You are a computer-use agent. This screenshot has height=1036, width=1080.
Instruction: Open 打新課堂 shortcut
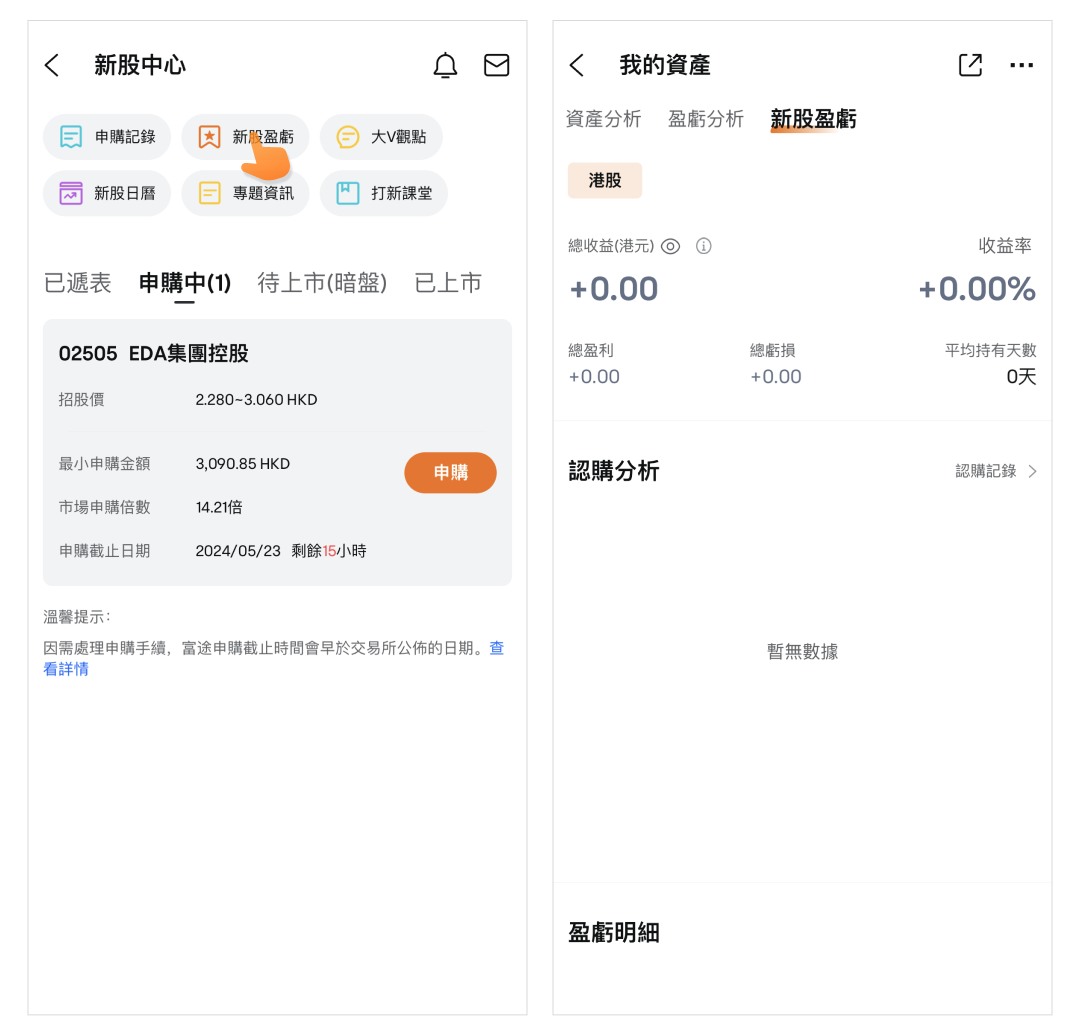[x=383, y=193]
